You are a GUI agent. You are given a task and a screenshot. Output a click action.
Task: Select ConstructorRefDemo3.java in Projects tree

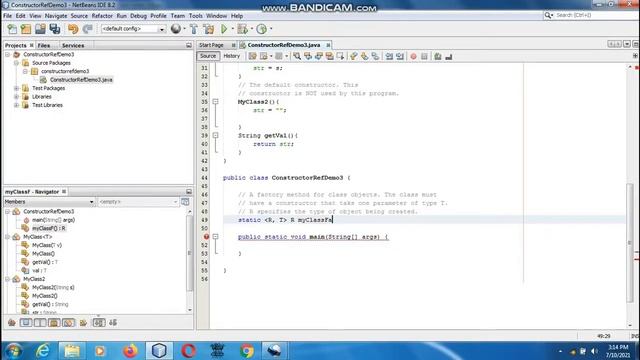[81, 80]
